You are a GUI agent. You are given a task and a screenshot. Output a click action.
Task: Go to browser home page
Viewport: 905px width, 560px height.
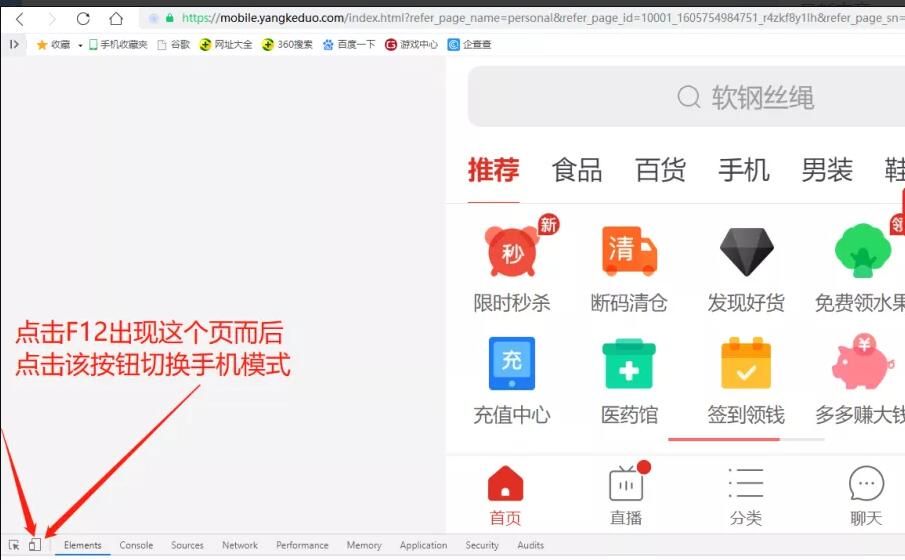click(116, 19)
